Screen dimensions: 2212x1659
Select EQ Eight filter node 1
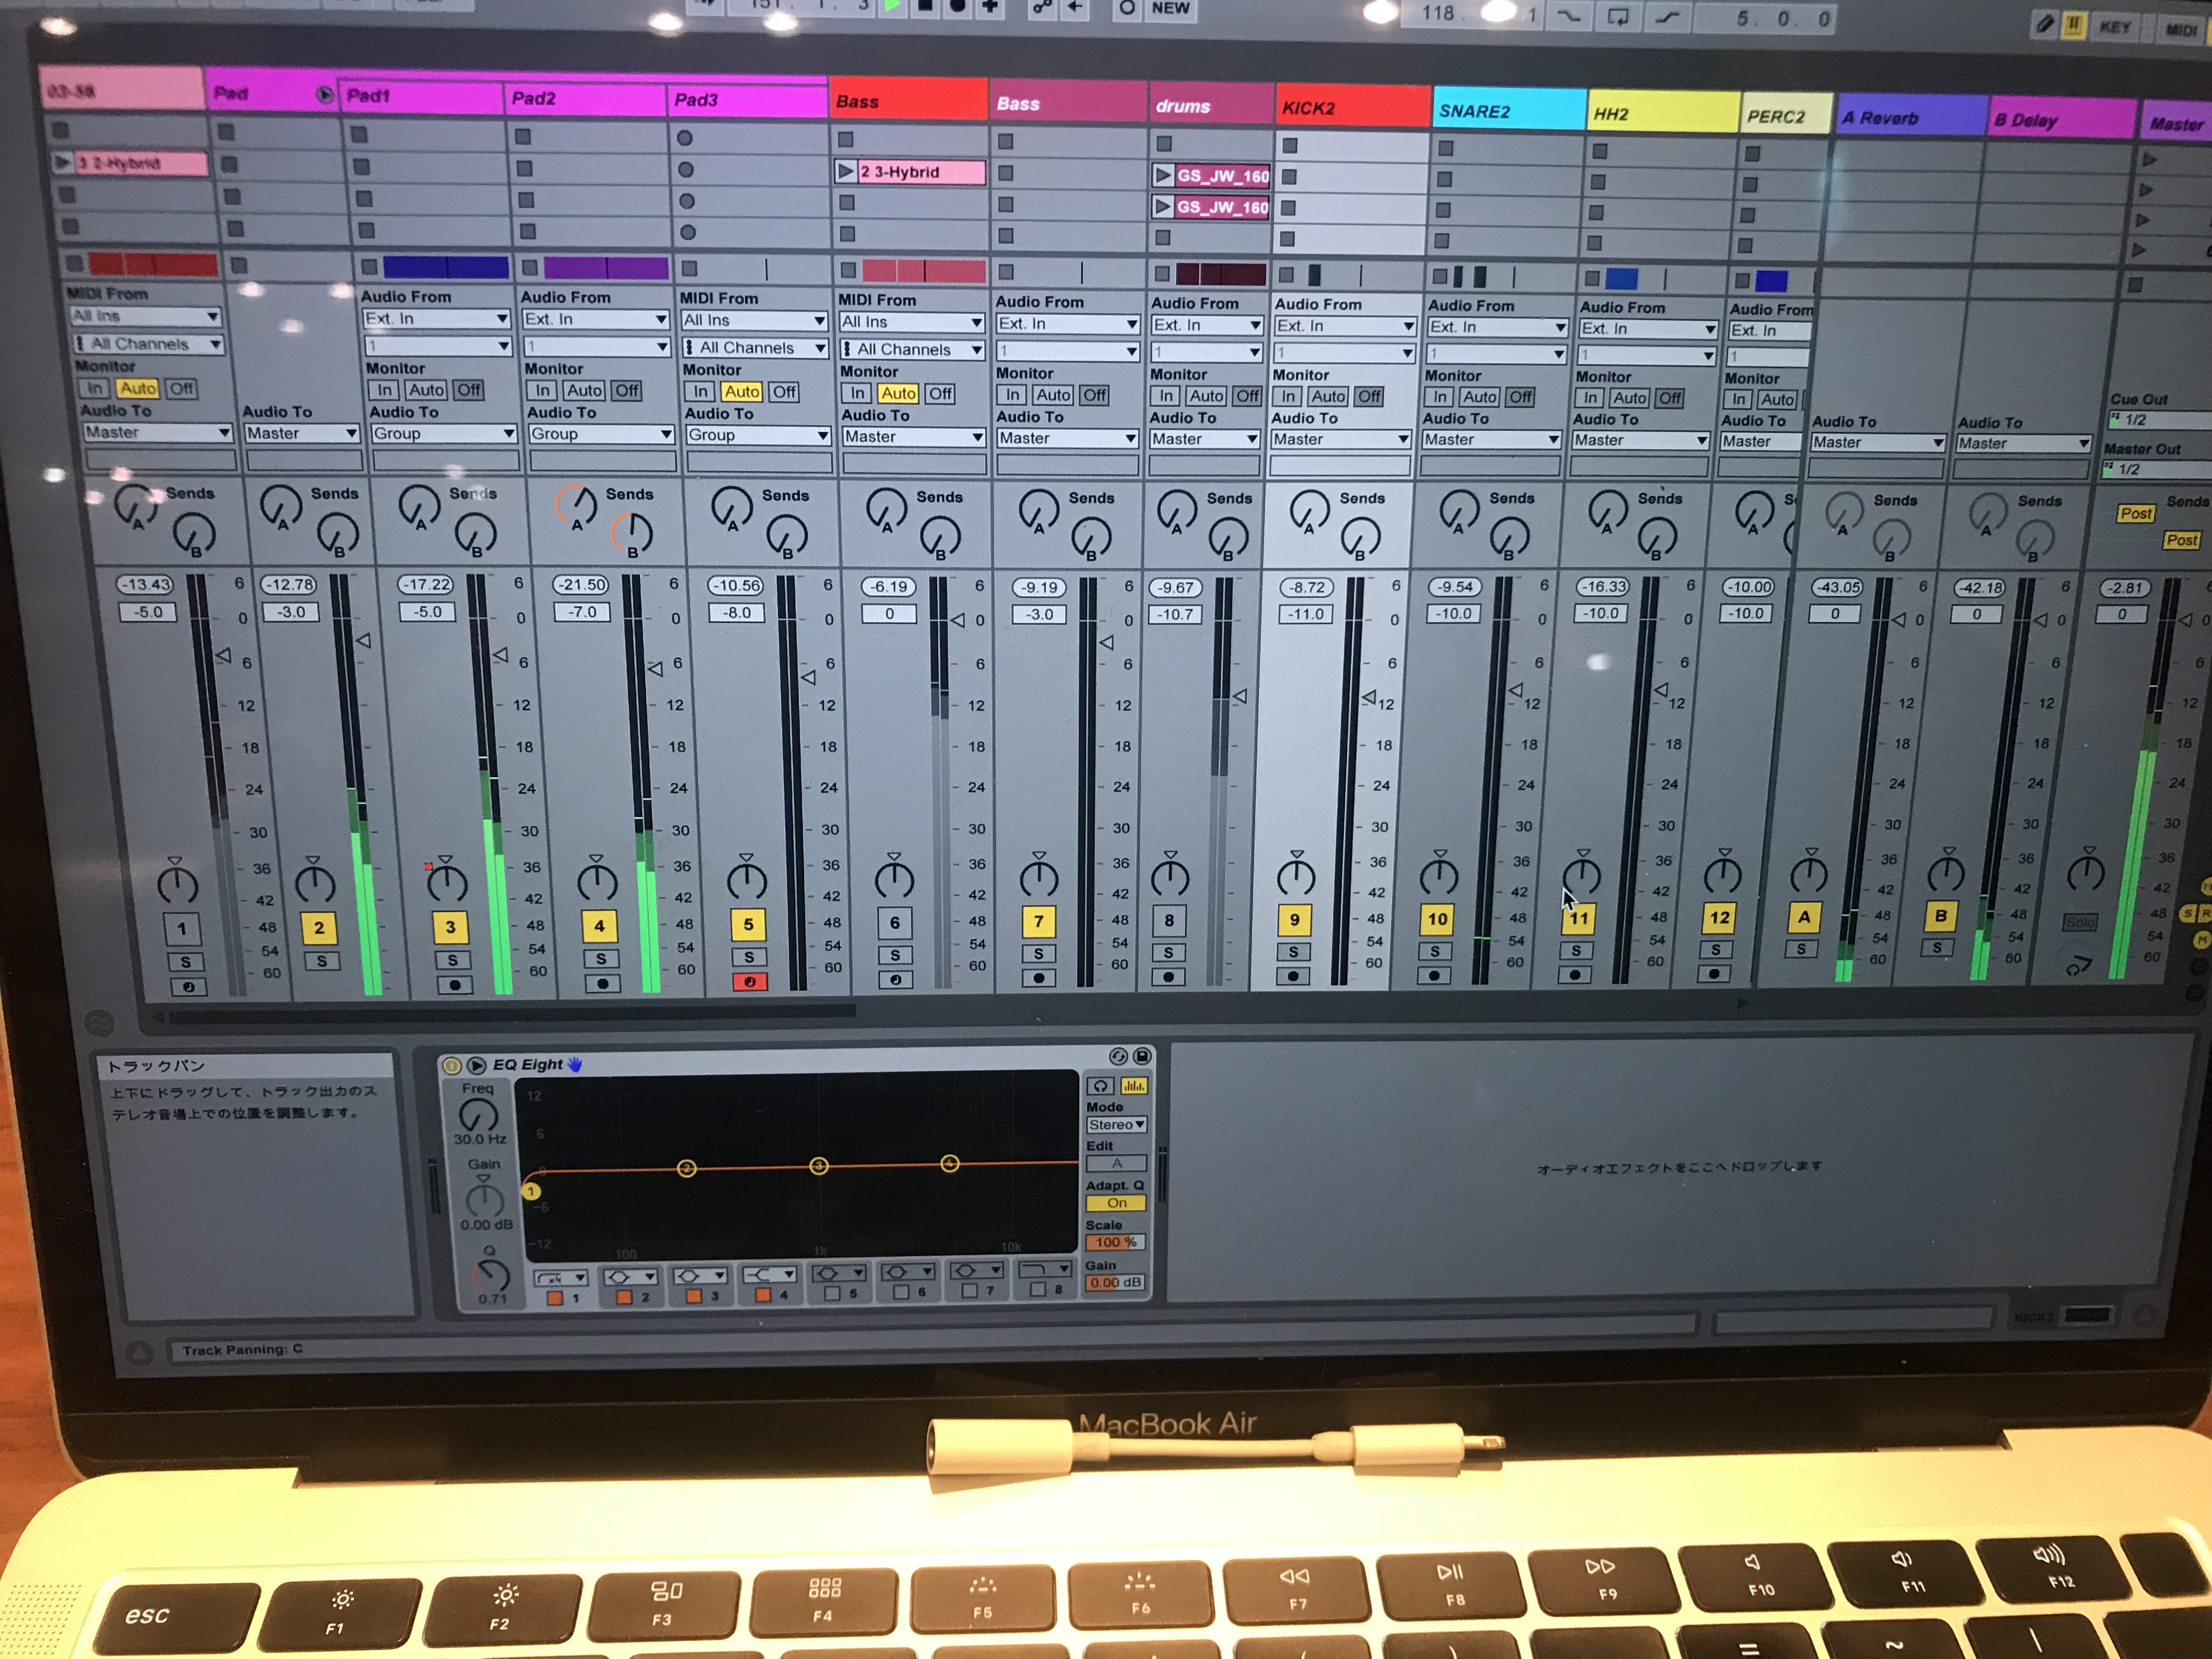point(531,1191)
